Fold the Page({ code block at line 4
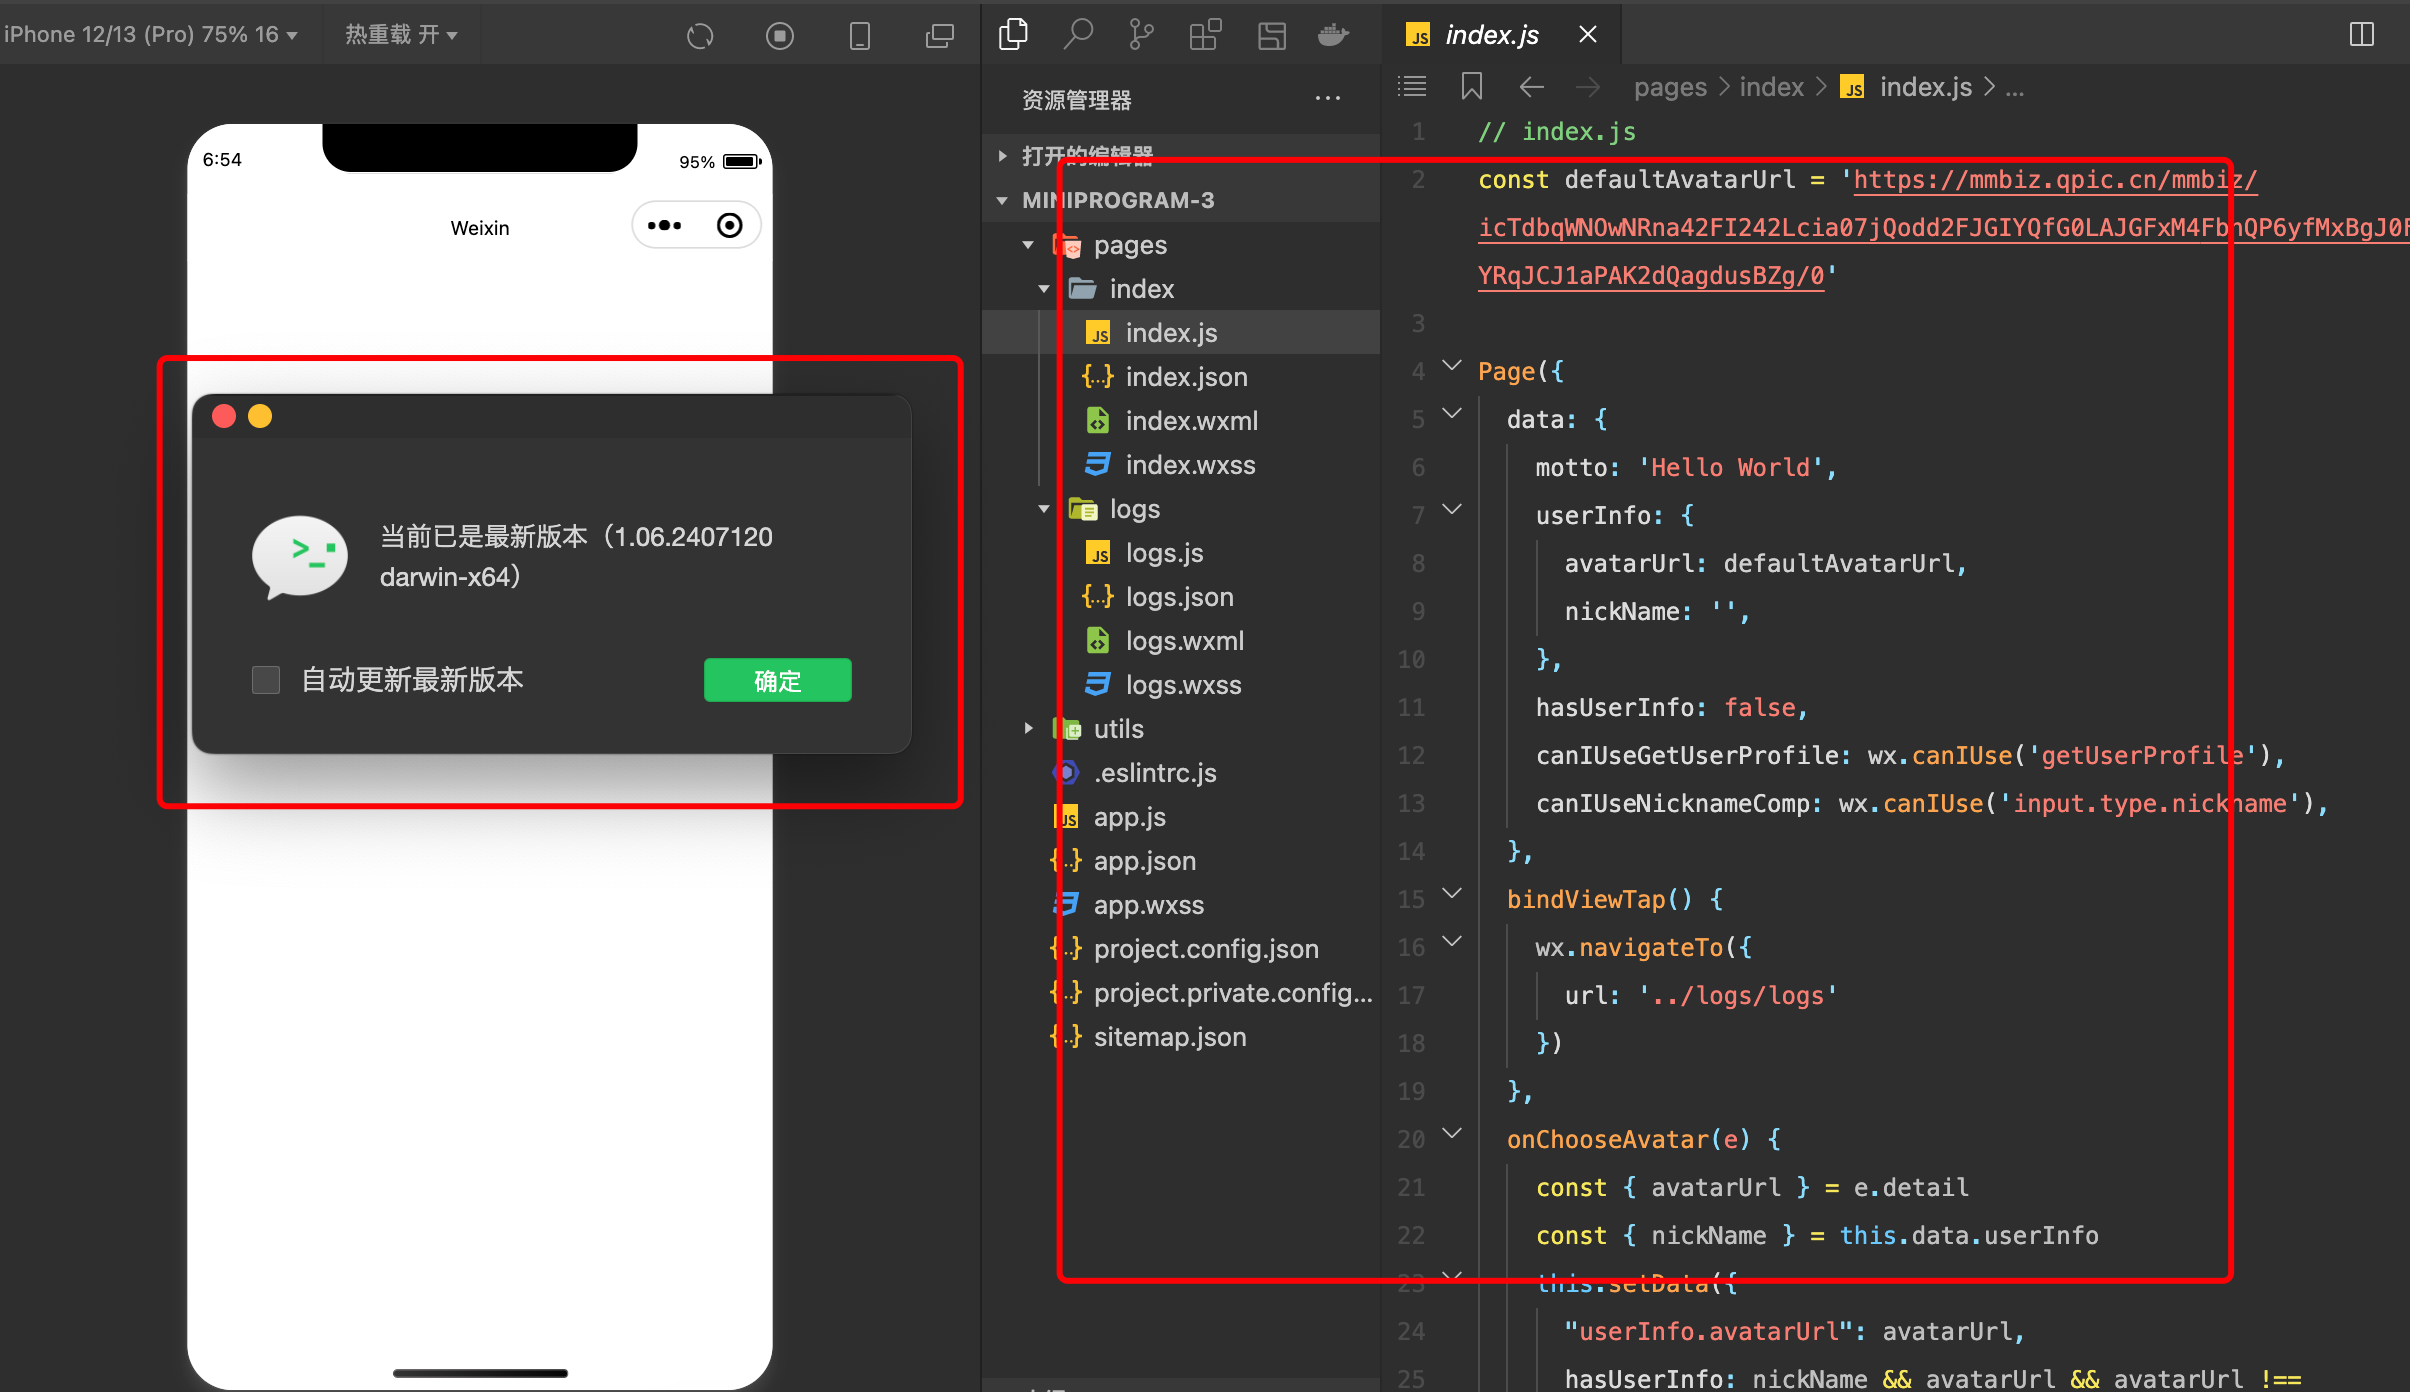 point(1452,367)
